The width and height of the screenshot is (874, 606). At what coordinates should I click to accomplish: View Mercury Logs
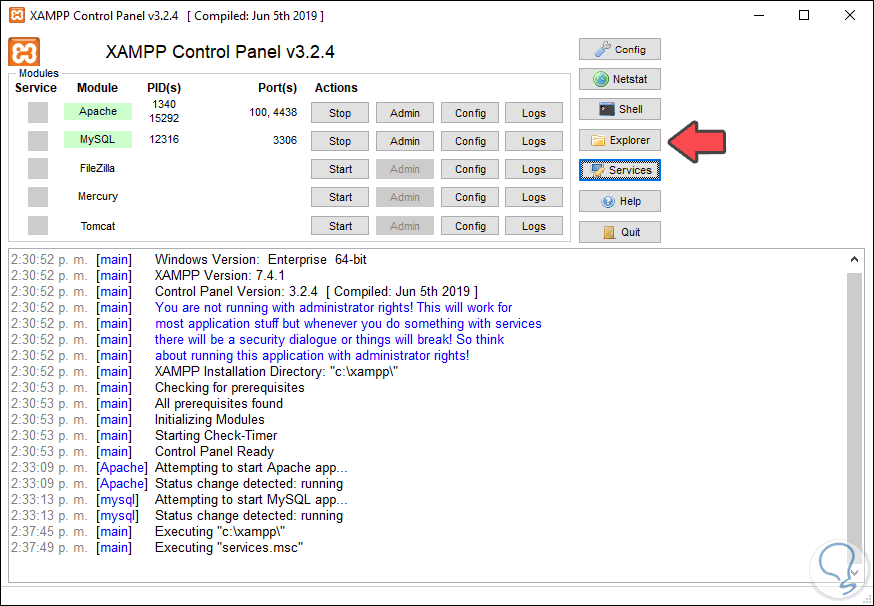pos(534,197)
